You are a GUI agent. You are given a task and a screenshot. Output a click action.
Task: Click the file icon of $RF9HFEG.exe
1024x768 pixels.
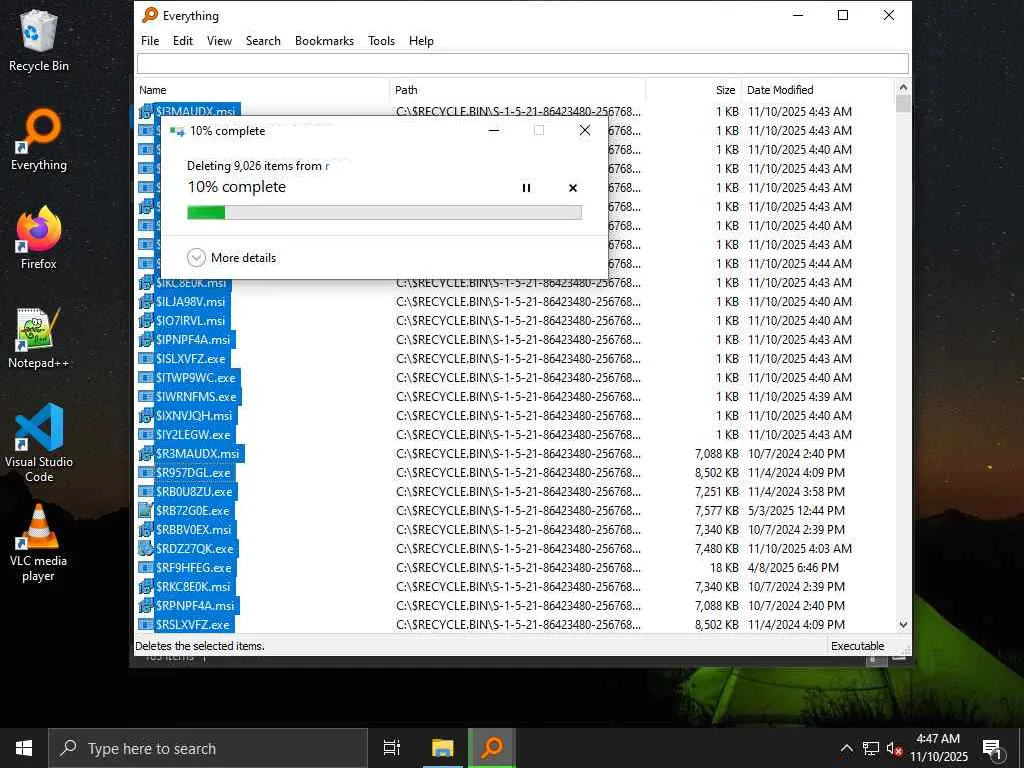[x=146, y=568]
